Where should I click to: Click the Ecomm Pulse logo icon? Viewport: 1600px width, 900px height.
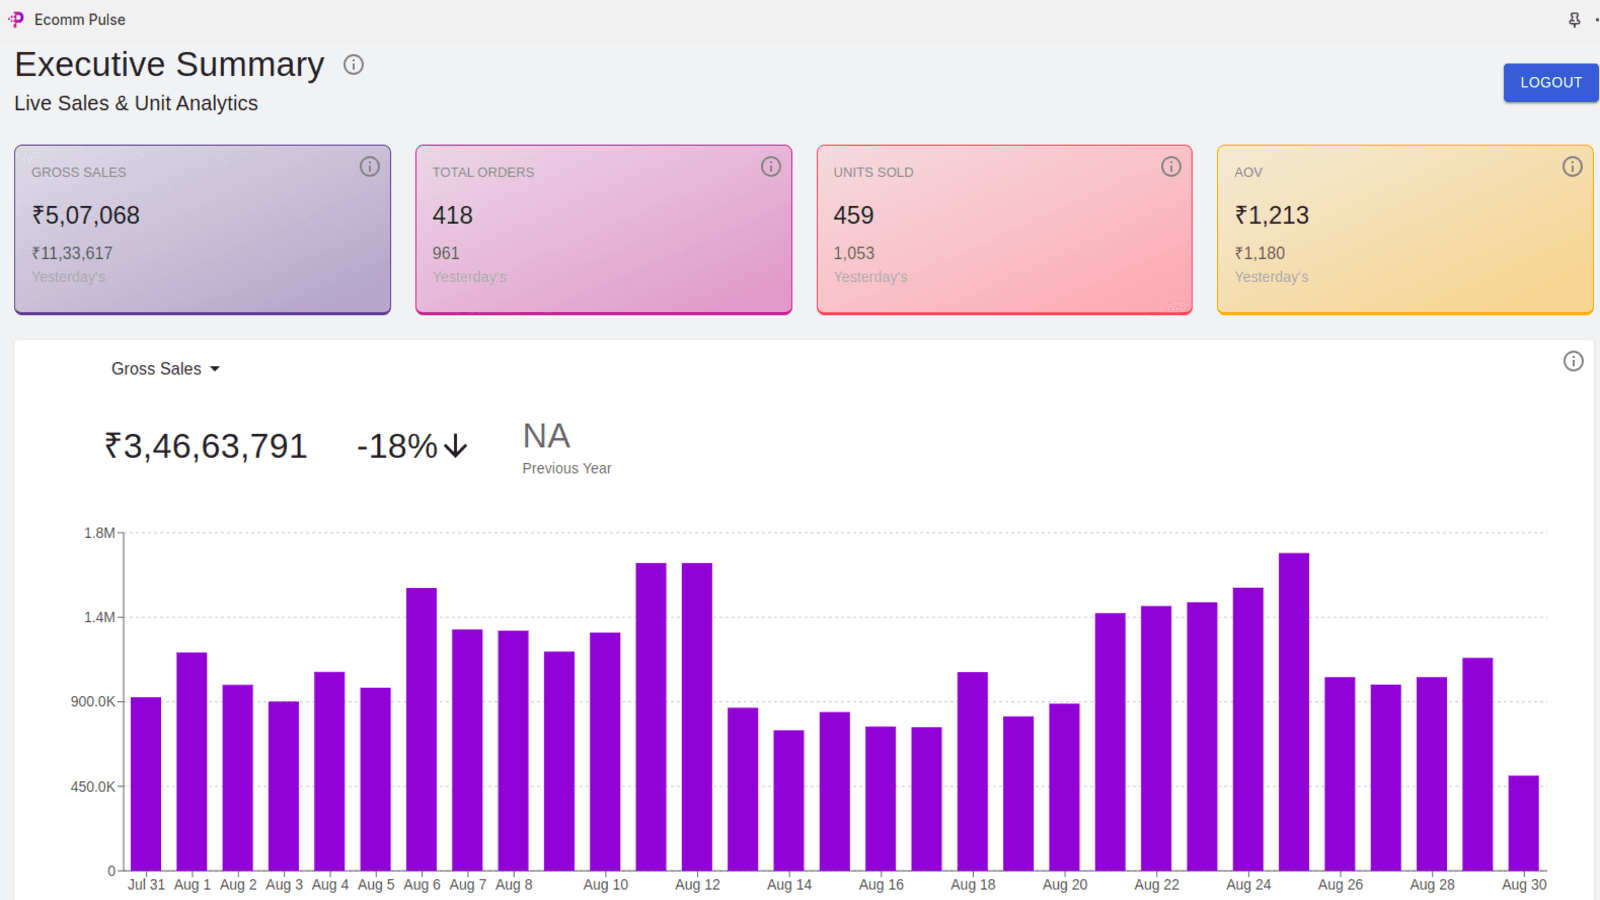tap(16, 19)
